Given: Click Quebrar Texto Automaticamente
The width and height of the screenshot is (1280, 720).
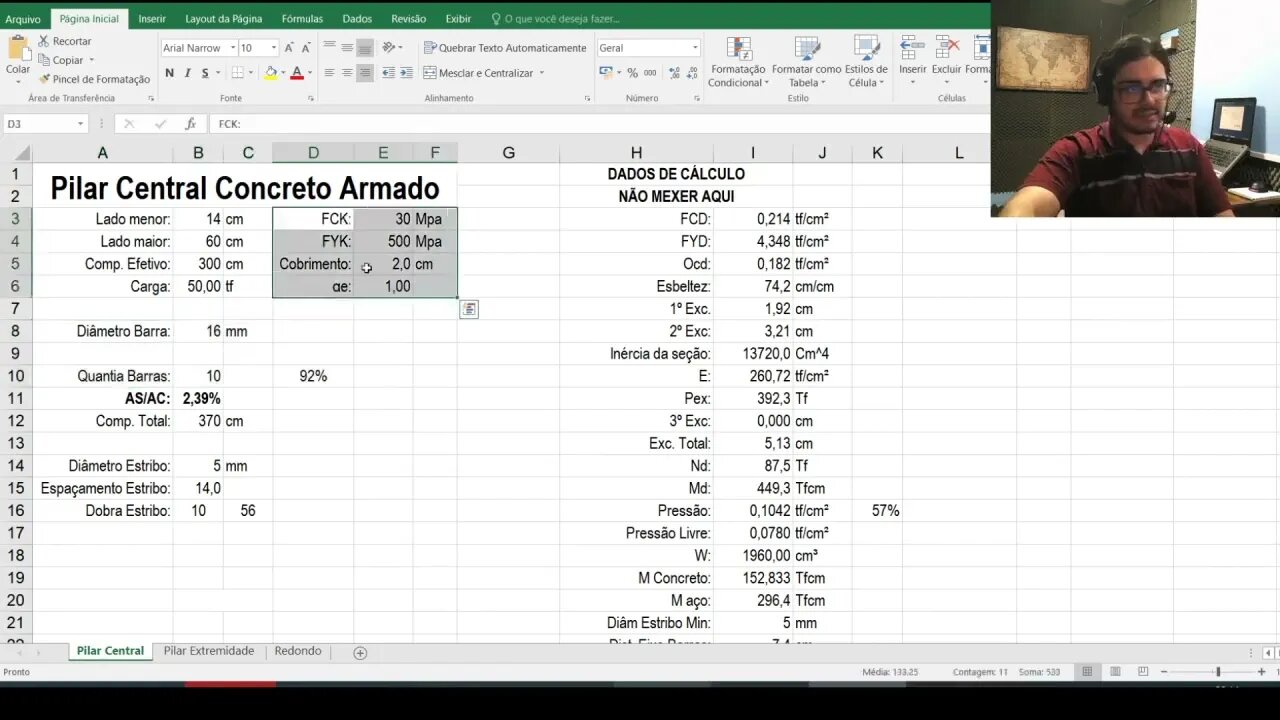Looking at the screenshot, I should 505,48.
